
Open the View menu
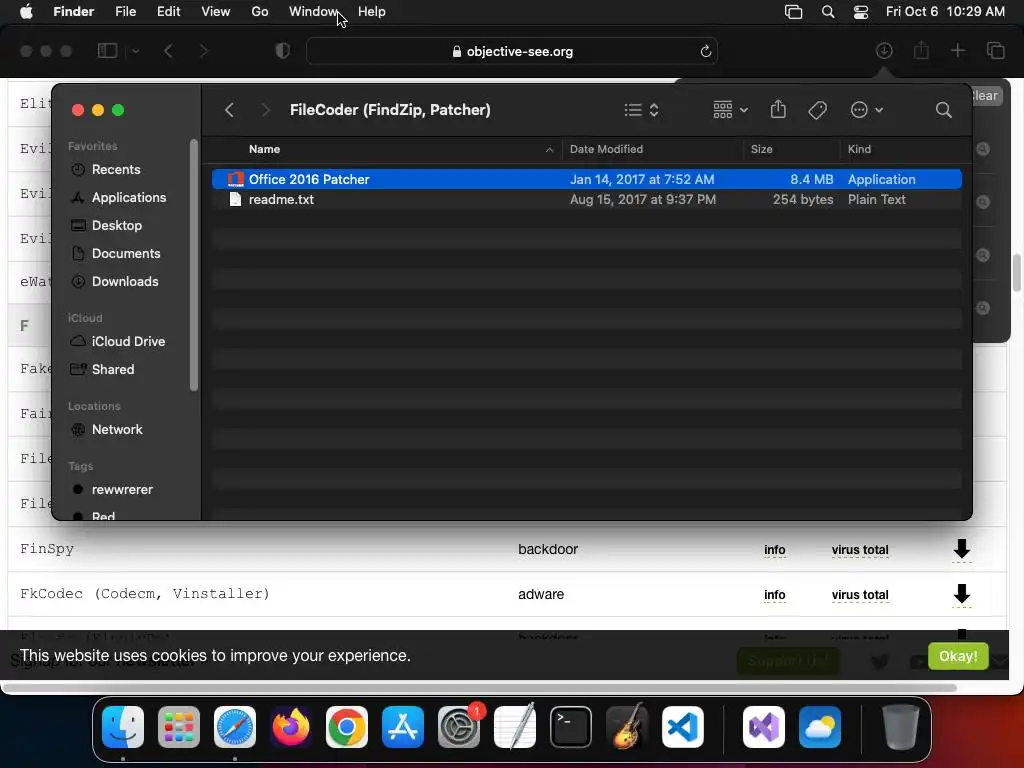[216, 12]
